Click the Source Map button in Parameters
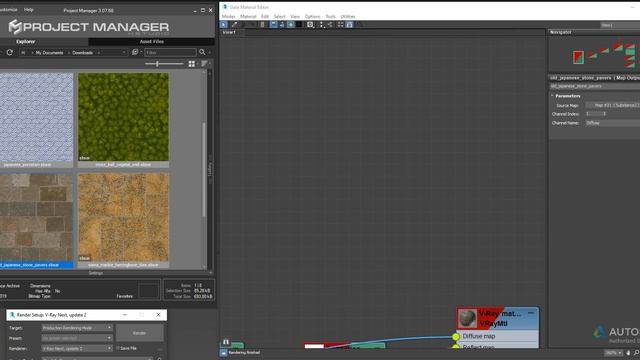 612,105
